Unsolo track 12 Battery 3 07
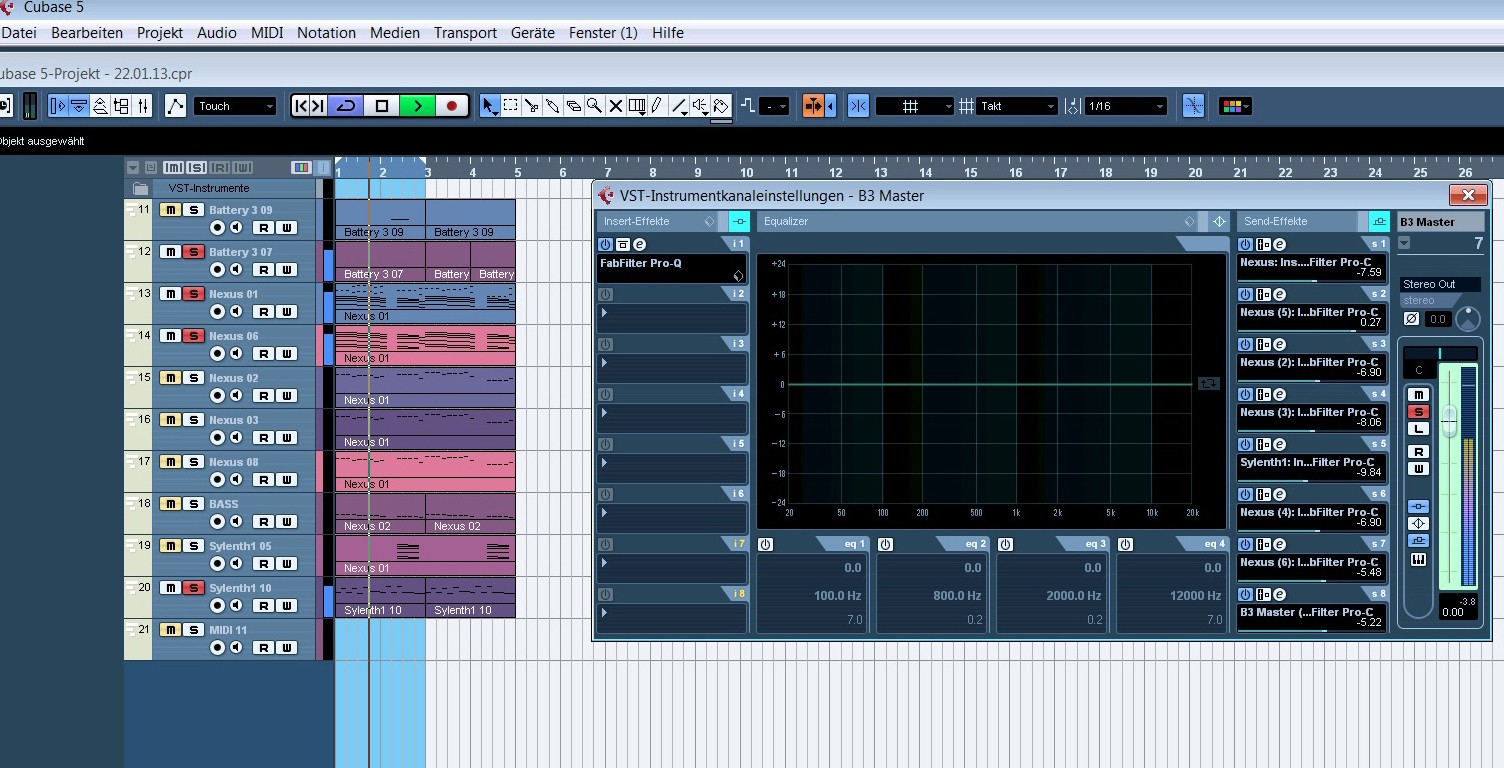The height and width of the screenshot is (768, 1504). tap(194, 252)
